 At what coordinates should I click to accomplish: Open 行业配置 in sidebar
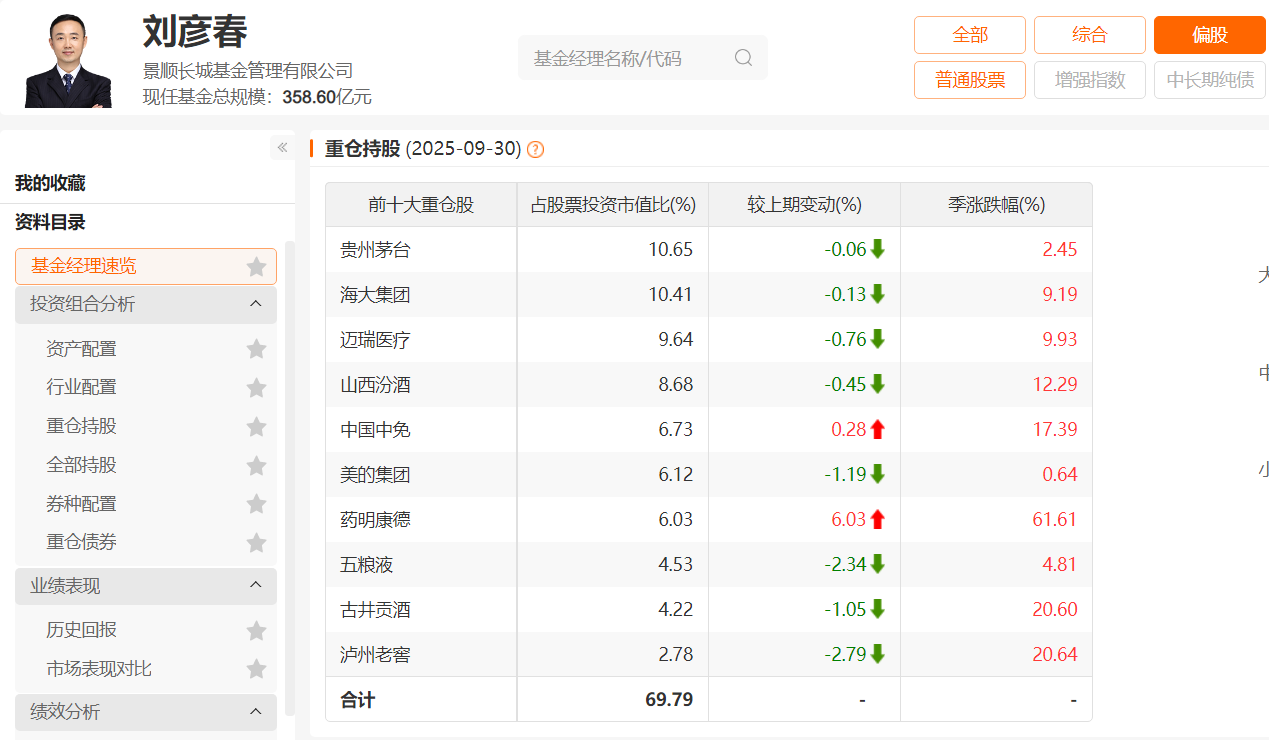click(81, 387)
